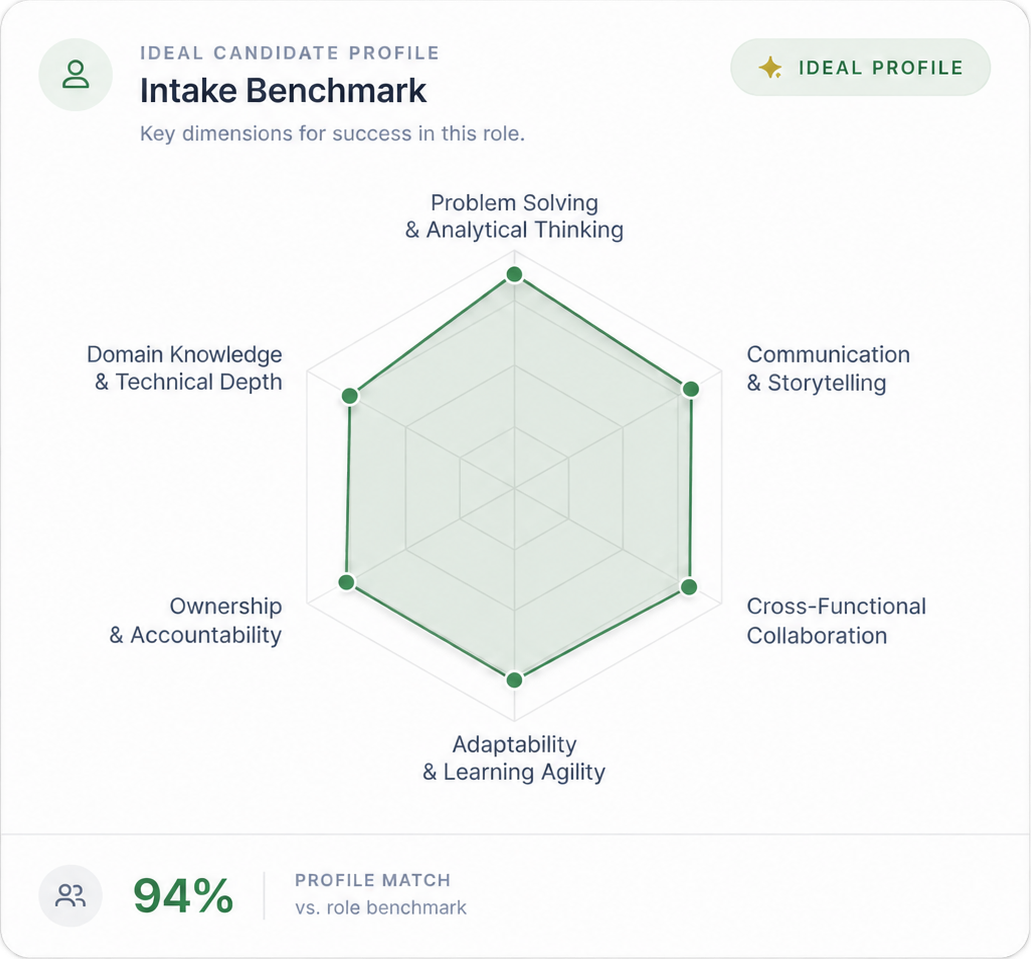Click the Domain Knowledge & Technical Depth label
Image resolution: width=1031 pixels, height=959 pixels.
184,368
